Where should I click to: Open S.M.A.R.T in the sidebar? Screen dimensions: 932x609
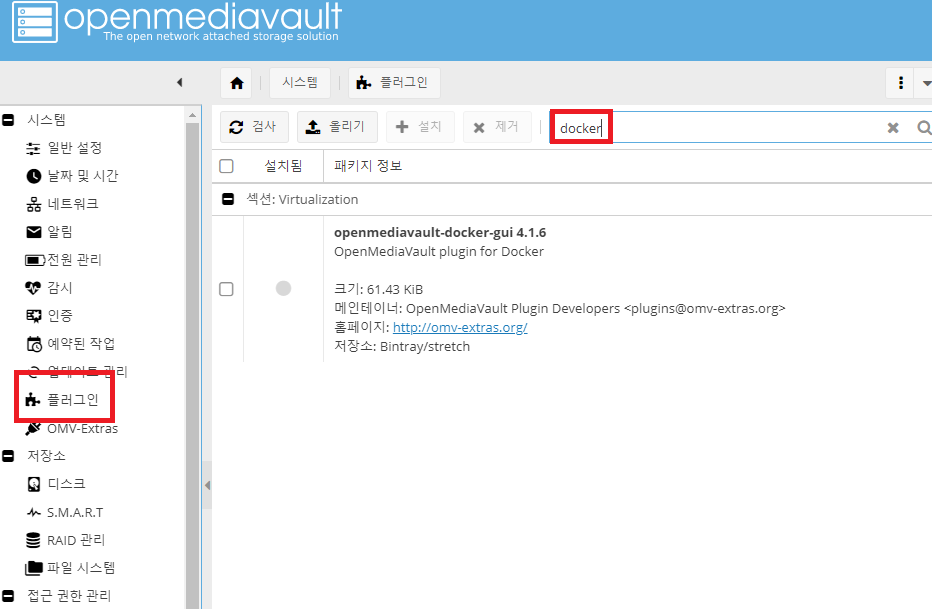[75, 512]
